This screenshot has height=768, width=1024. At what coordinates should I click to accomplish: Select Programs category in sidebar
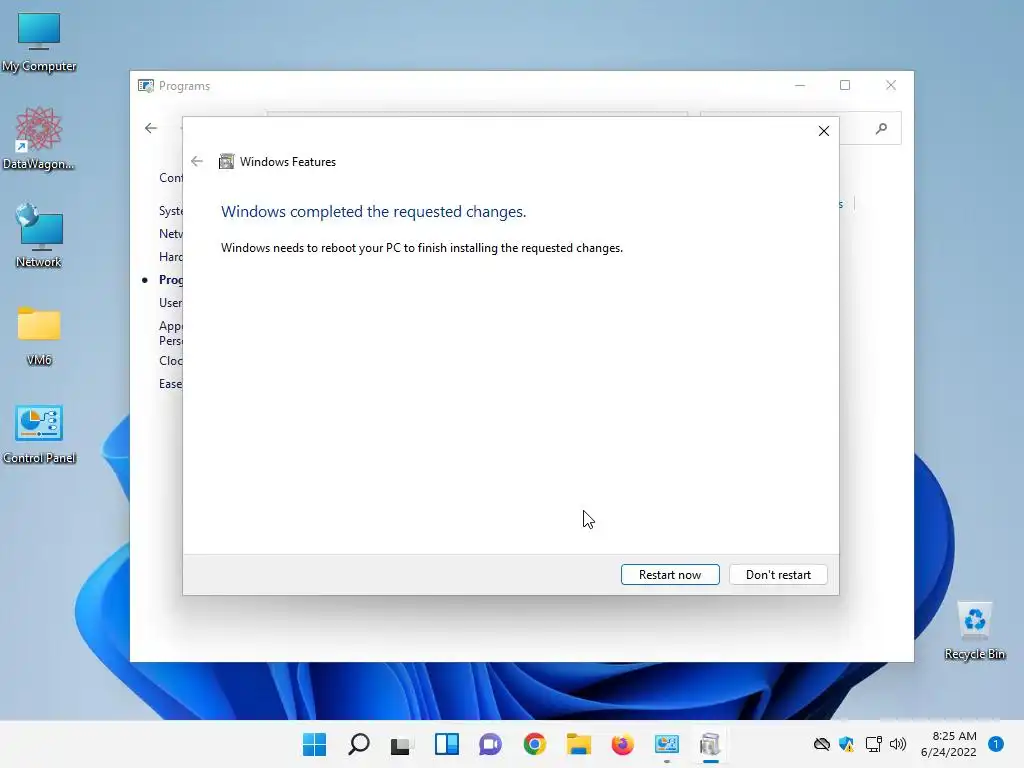pos(170,280)
